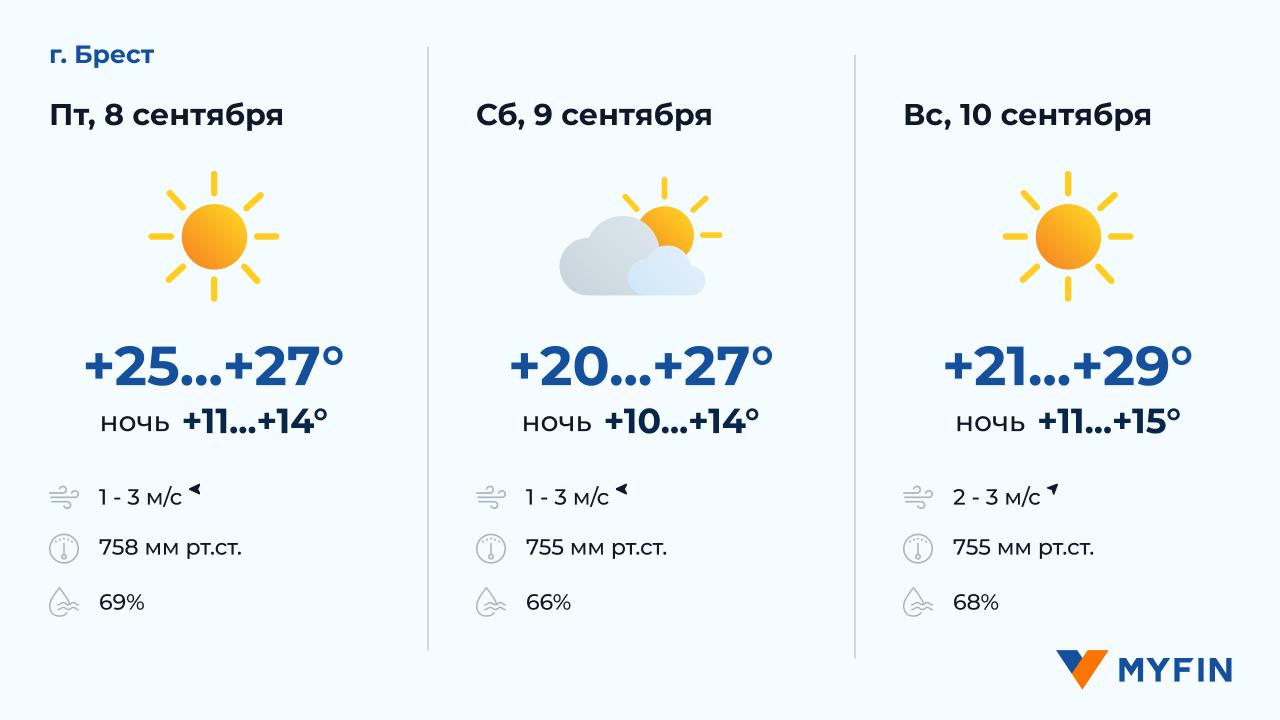Click the pressure gauge icon for Sunday
Screen dimensions: 1280x720
coord(917,549)
